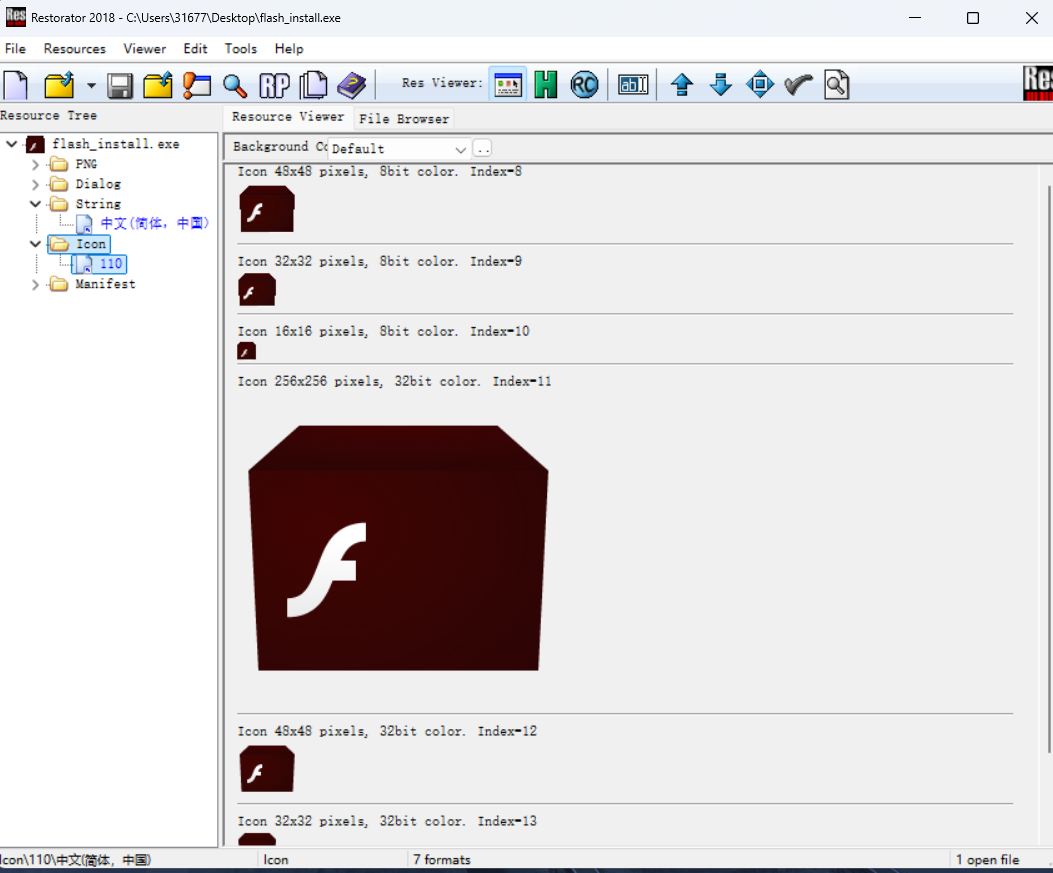The width and height of the screenshot is (1053, 873).
Task: Click the Open file folder icon
Action: 59,85
